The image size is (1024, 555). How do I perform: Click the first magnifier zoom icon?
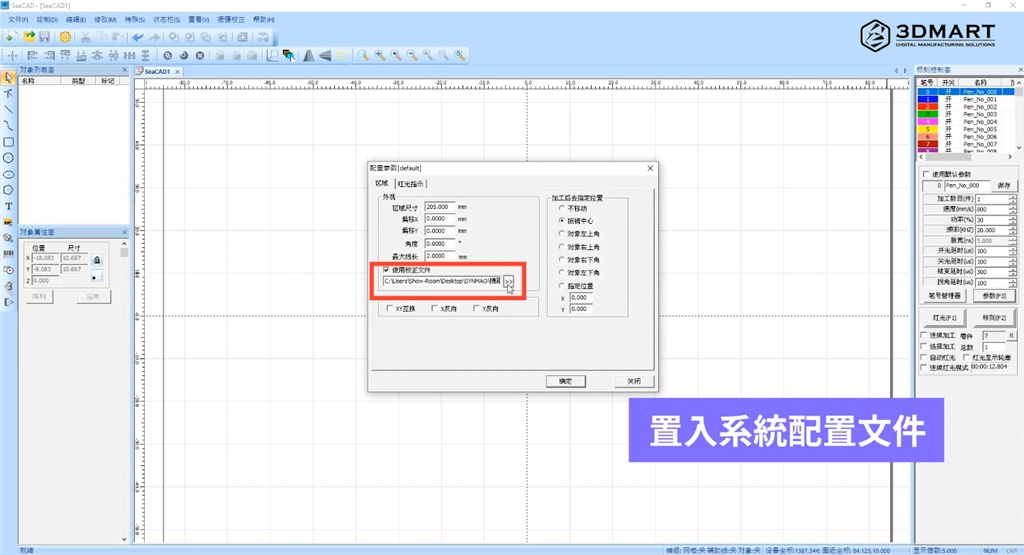tap(365, 55)
